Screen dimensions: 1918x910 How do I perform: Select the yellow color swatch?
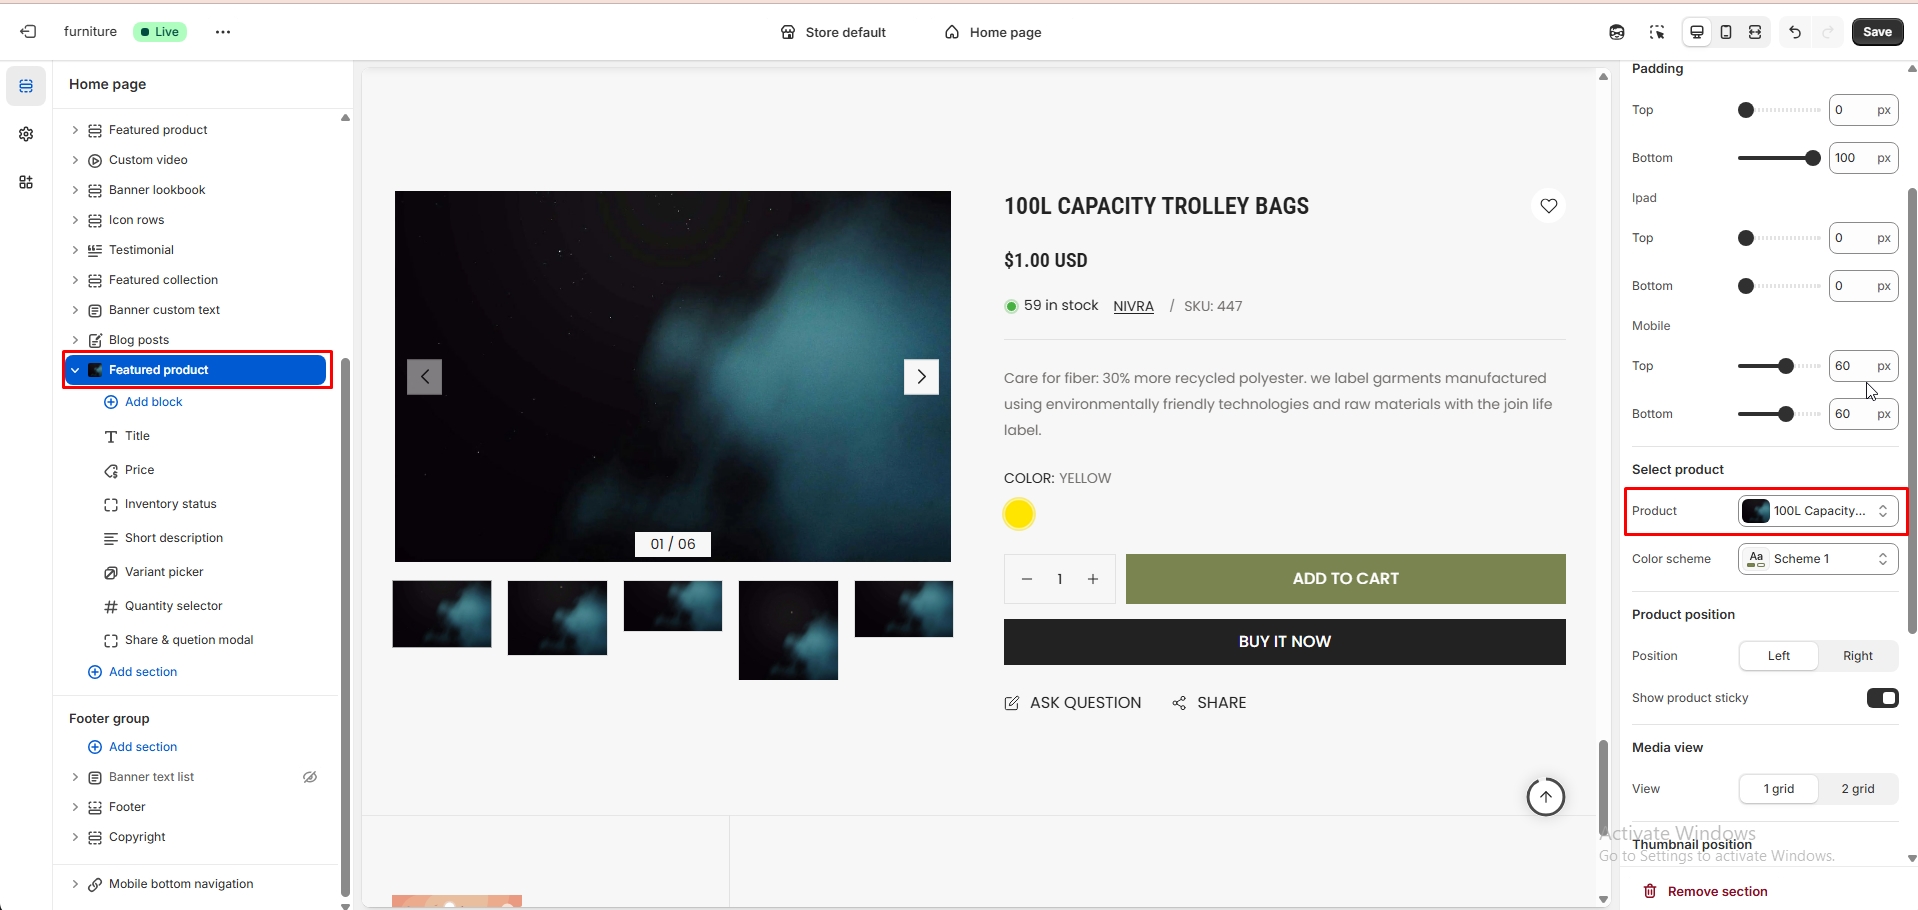[x=1018, y=514]
